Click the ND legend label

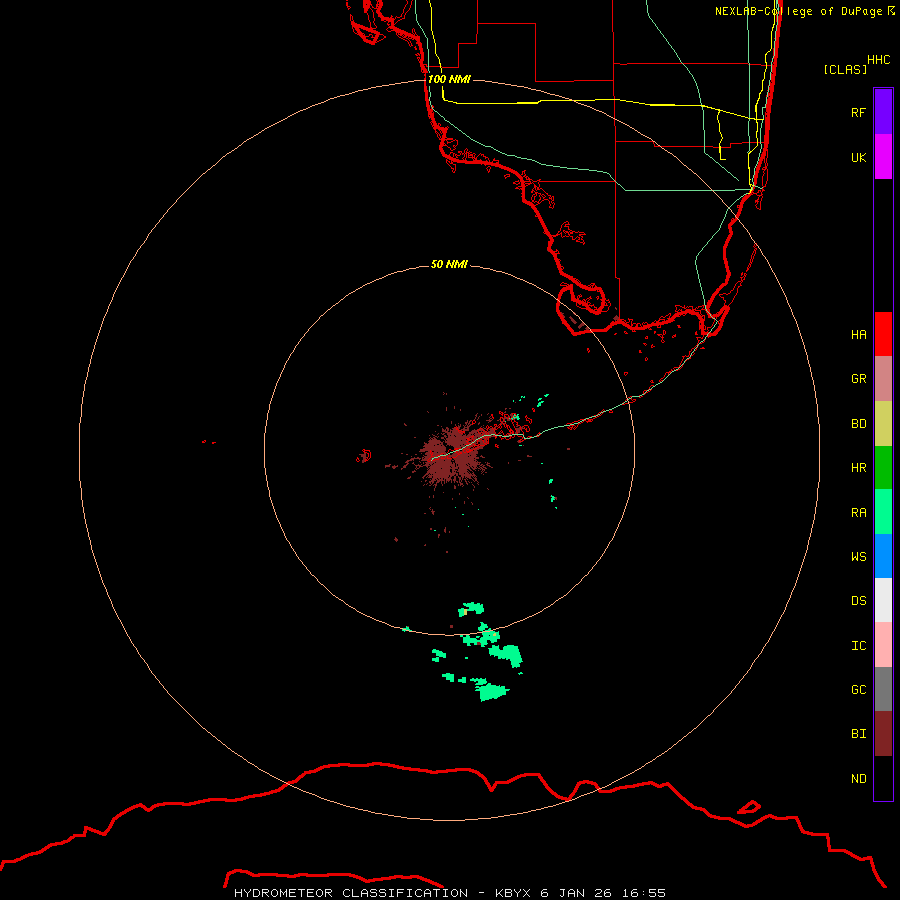pyautogui.click(x=858, y=779)
